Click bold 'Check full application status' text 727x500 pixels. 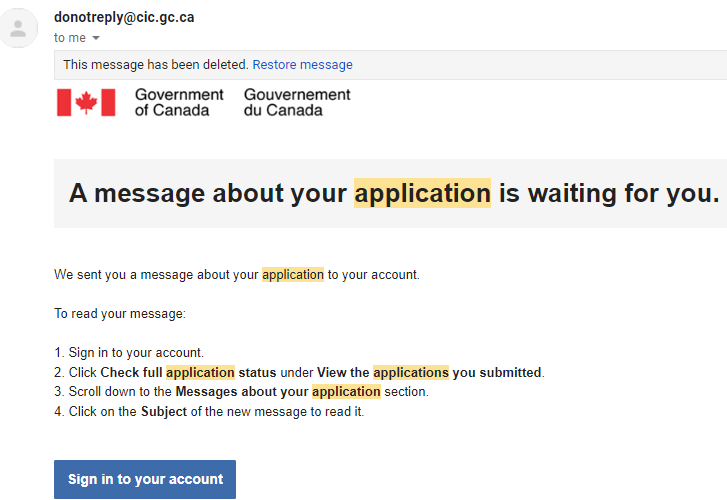pyautogui.click(x=188, y=372)
